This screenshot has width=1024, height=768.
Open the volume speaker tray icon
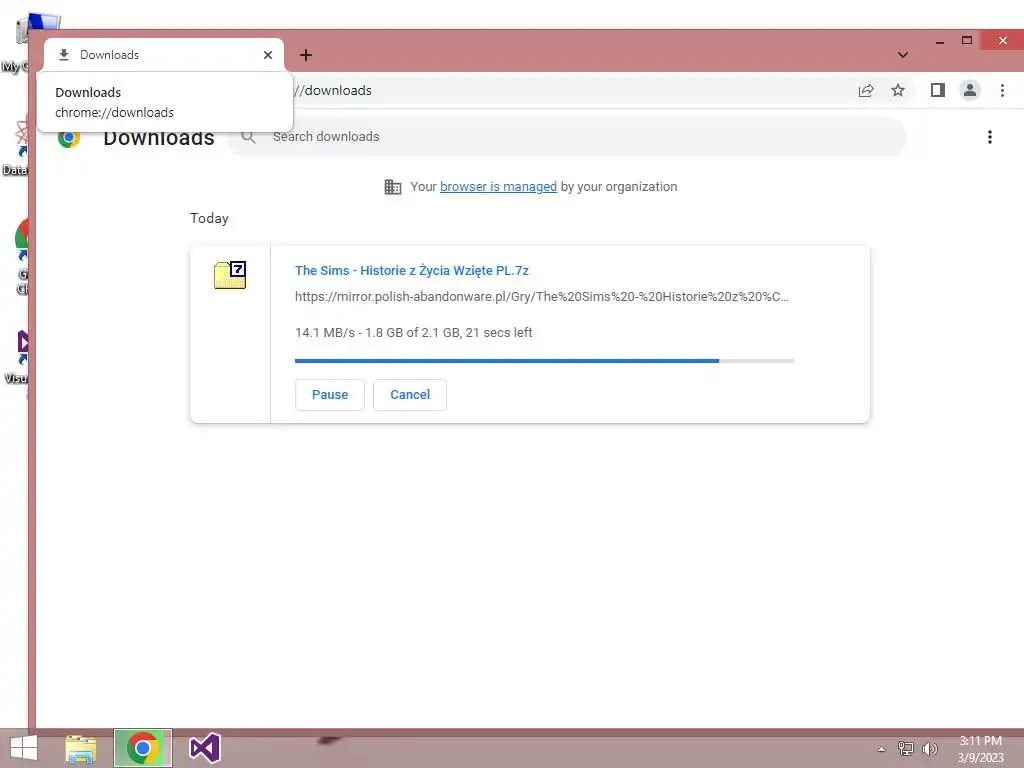(x=929, y=748)
